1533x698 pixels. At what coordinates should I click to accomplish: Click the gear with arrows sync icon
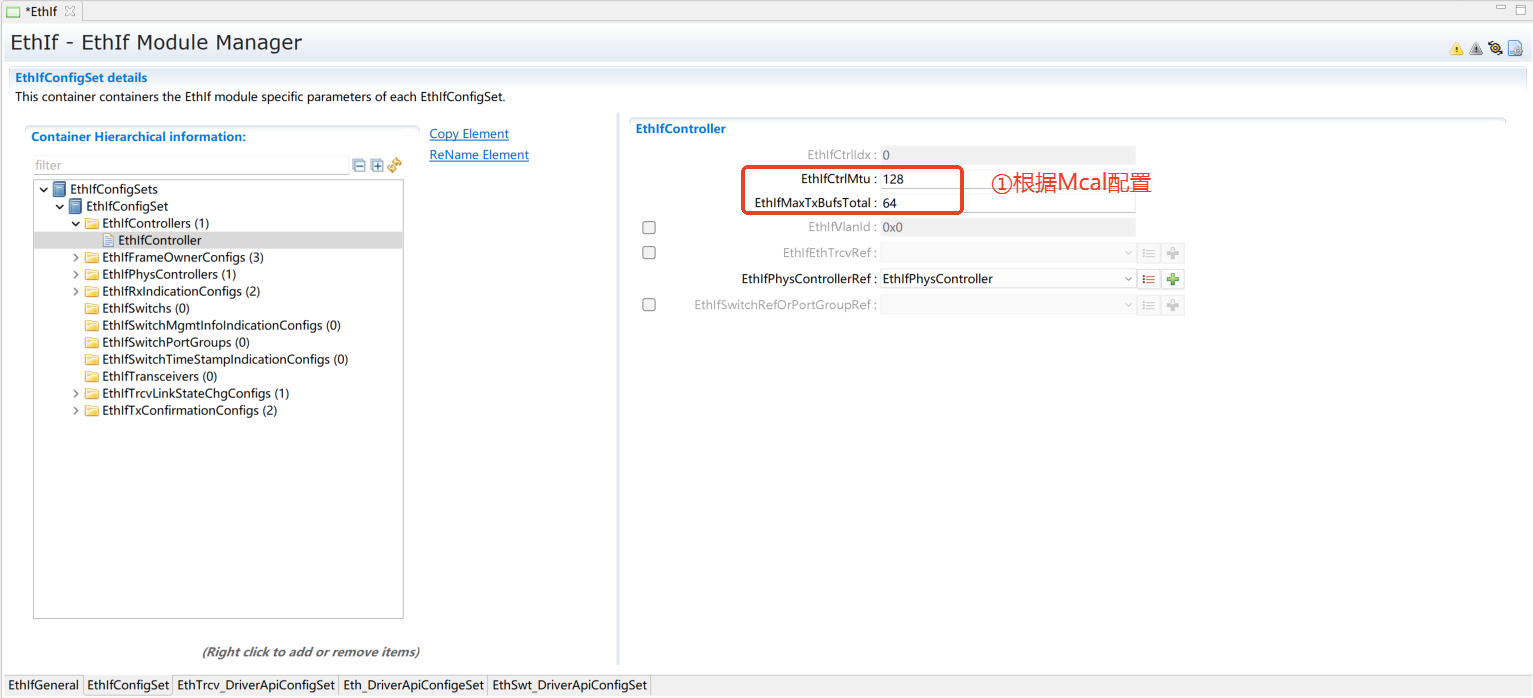click(1495, 48)
